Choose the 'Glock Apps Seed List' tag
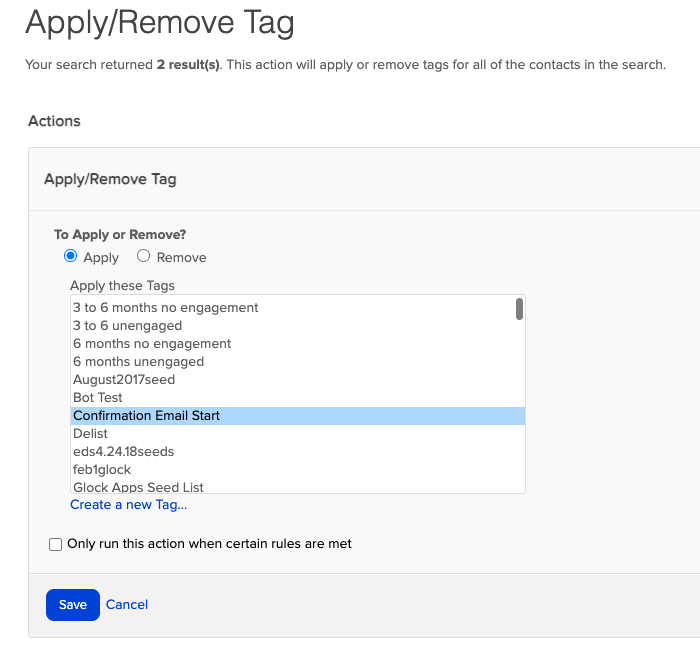The image size is (700, 650). point(138,487)
